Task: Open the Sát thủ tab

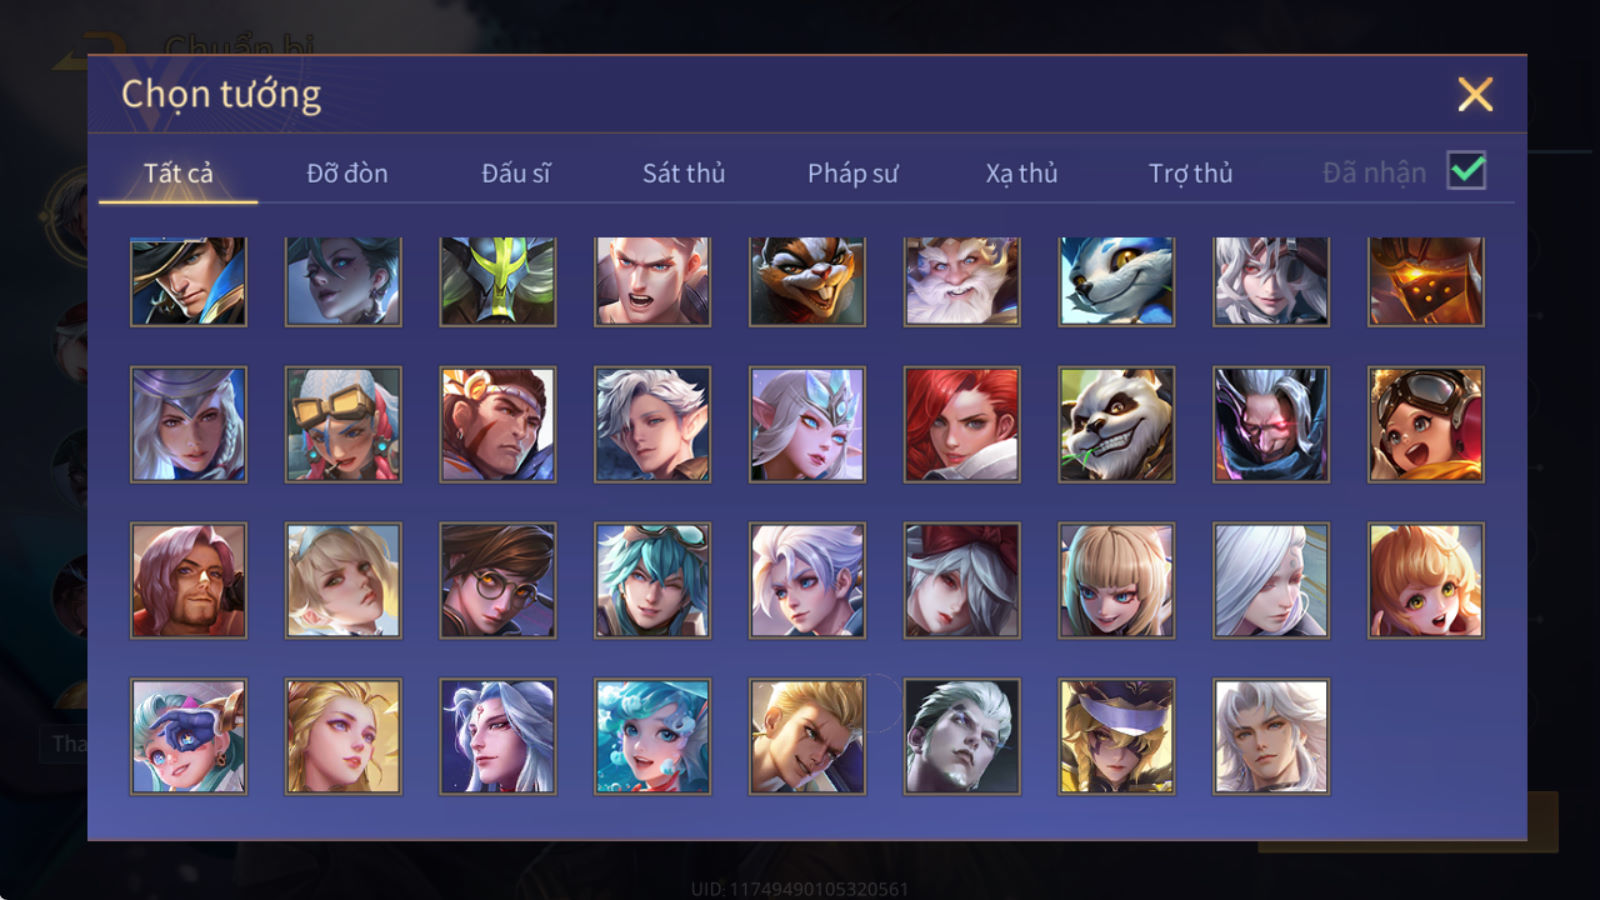Action: (683, 173)
